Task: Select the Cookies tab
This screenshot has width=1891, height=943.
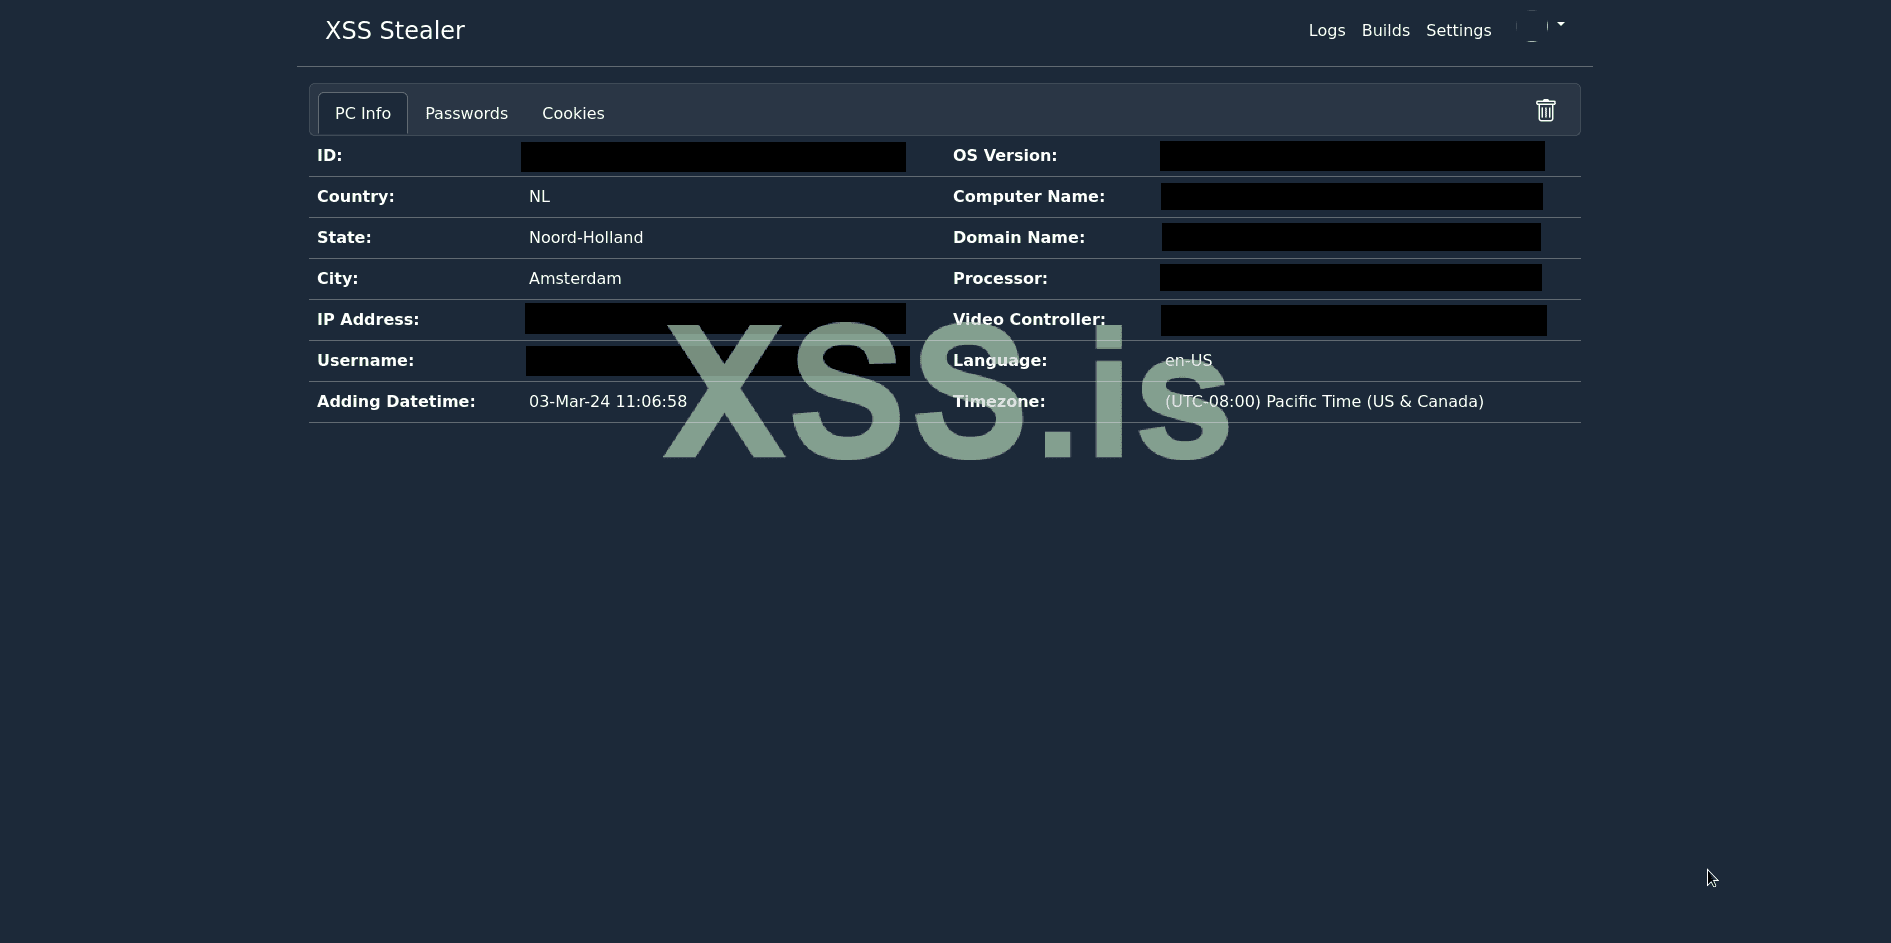Action: [573, 113]
